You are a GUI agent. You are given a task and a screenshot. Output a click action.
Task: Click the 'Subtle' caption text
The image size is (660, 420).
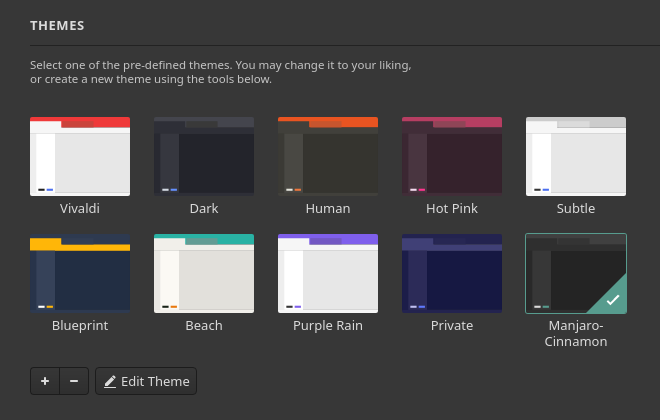tap(576, 208)
